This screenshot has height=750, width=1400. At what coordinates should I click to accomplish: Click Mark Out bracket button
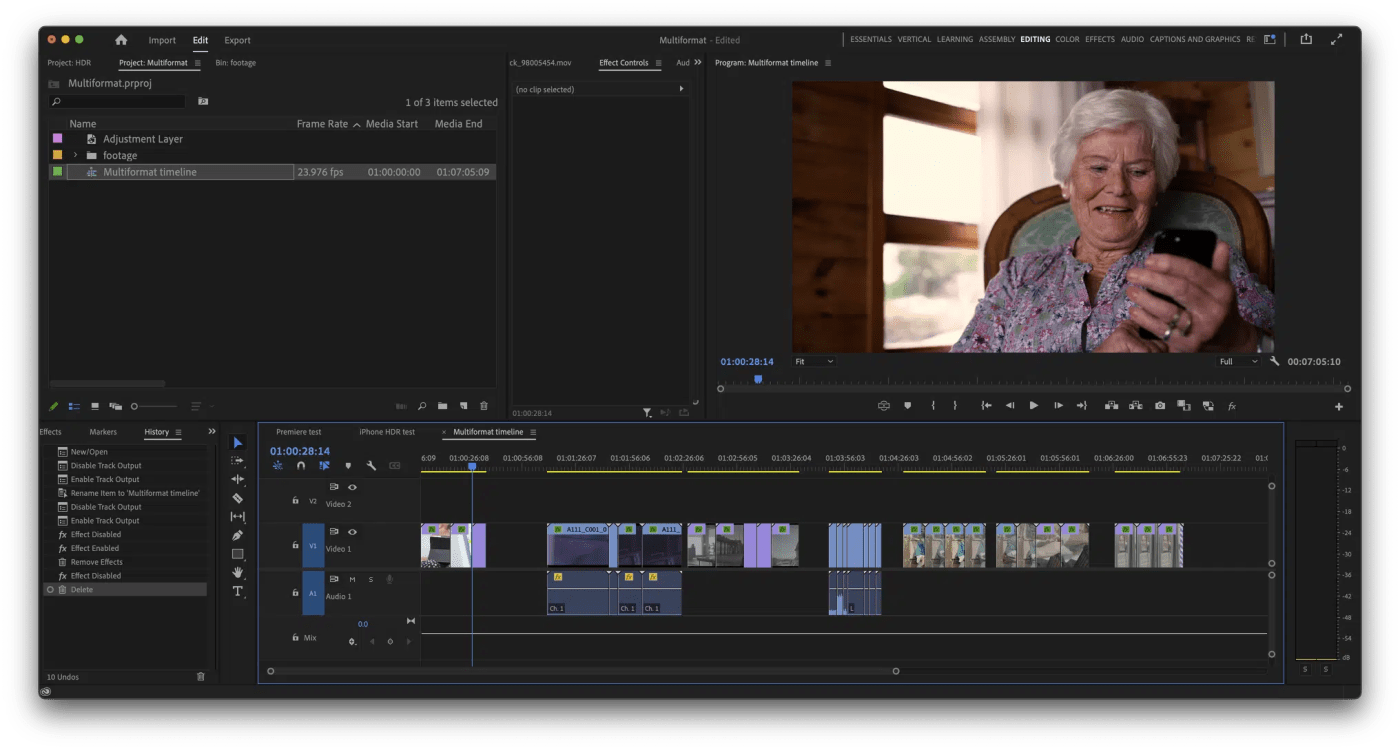[x=955, y=406]
